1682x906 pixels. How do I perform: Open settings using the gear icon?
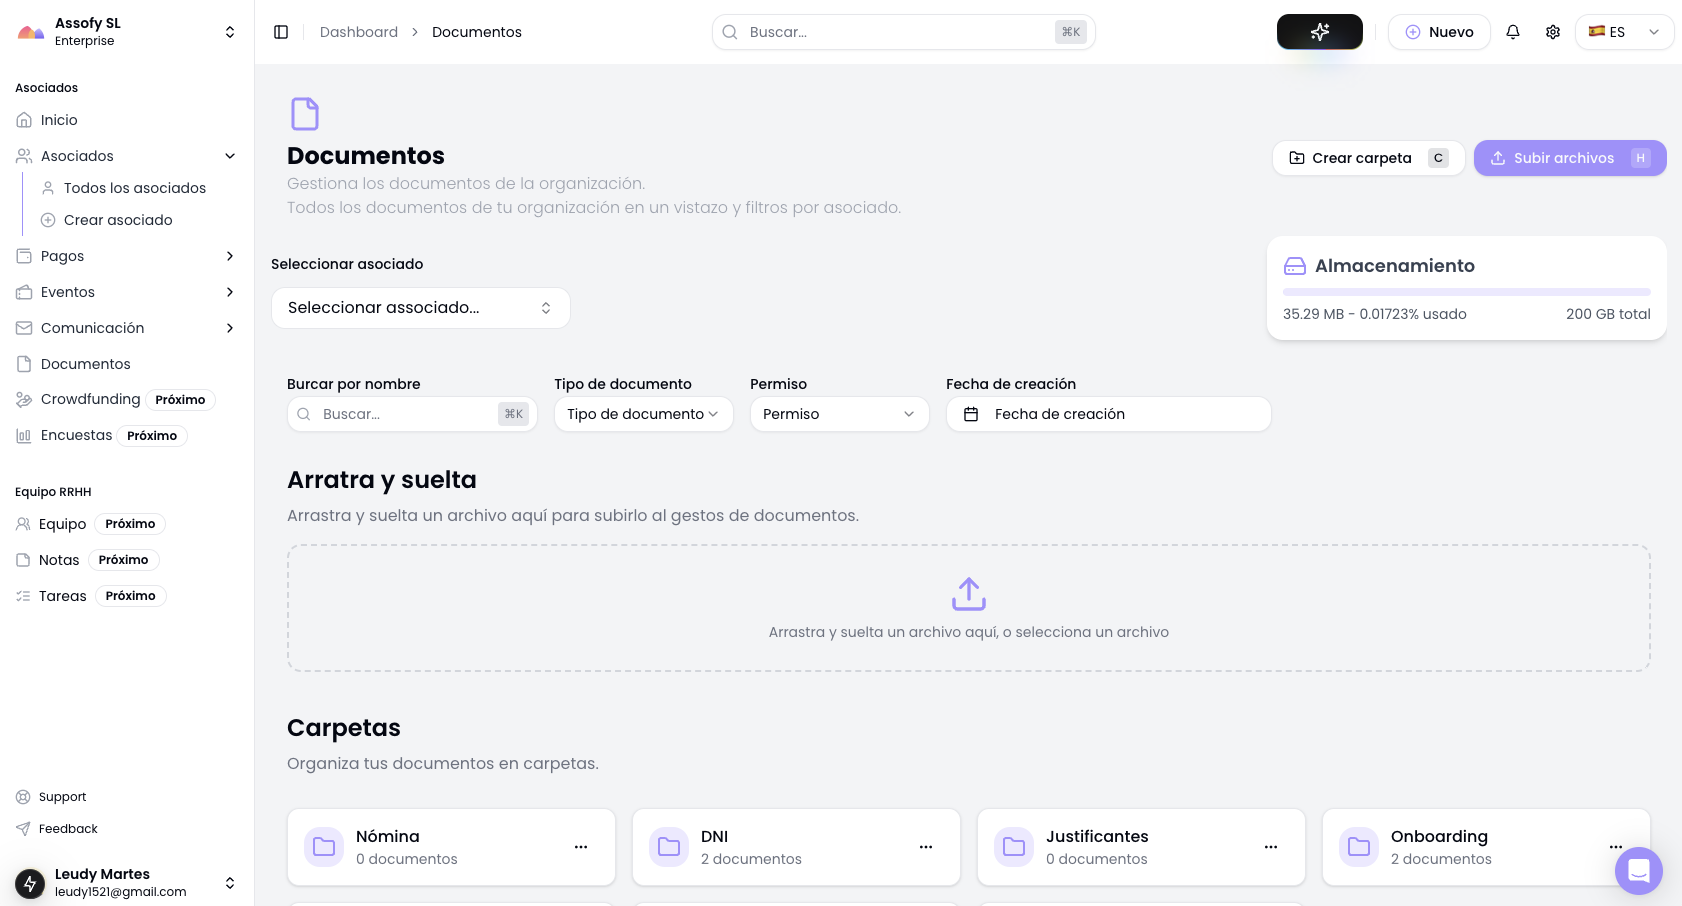(x=1553, y=31)
